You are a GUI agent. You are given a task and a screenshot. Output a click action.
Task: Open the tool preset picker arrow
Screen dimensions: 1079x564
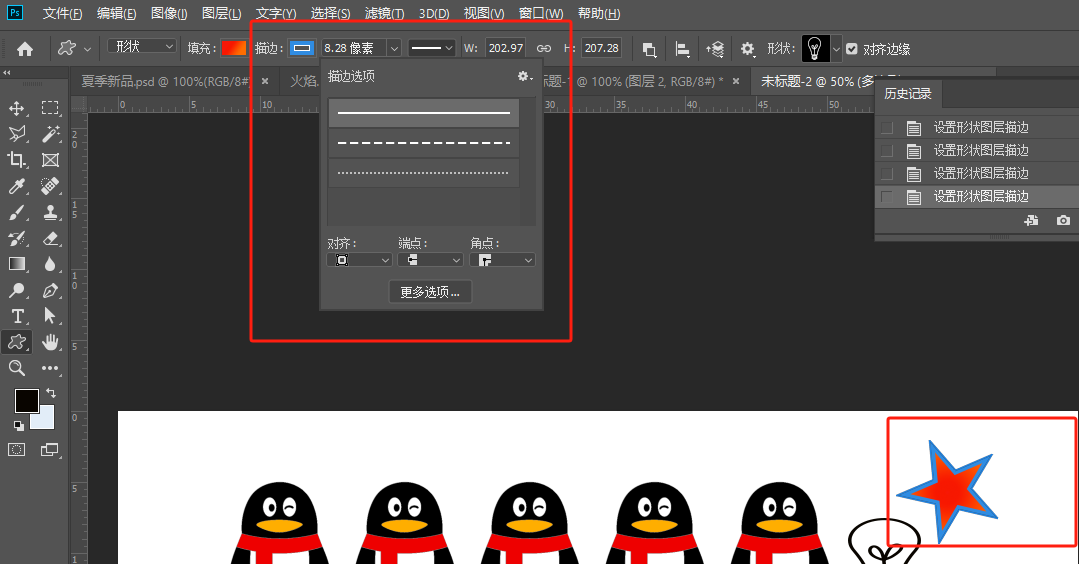point(87,49)
